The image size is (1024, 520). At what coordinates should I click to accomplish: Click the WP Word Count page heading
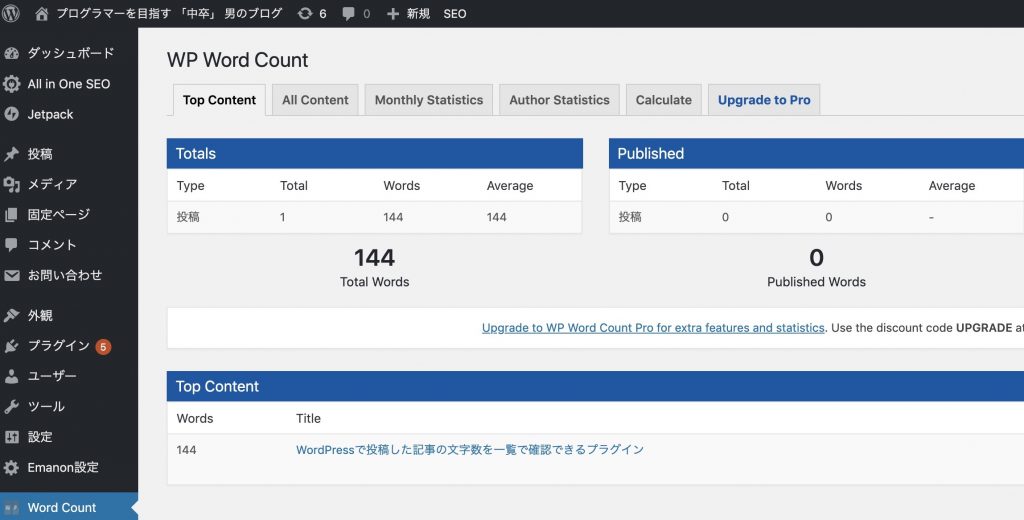coord(238,60)
